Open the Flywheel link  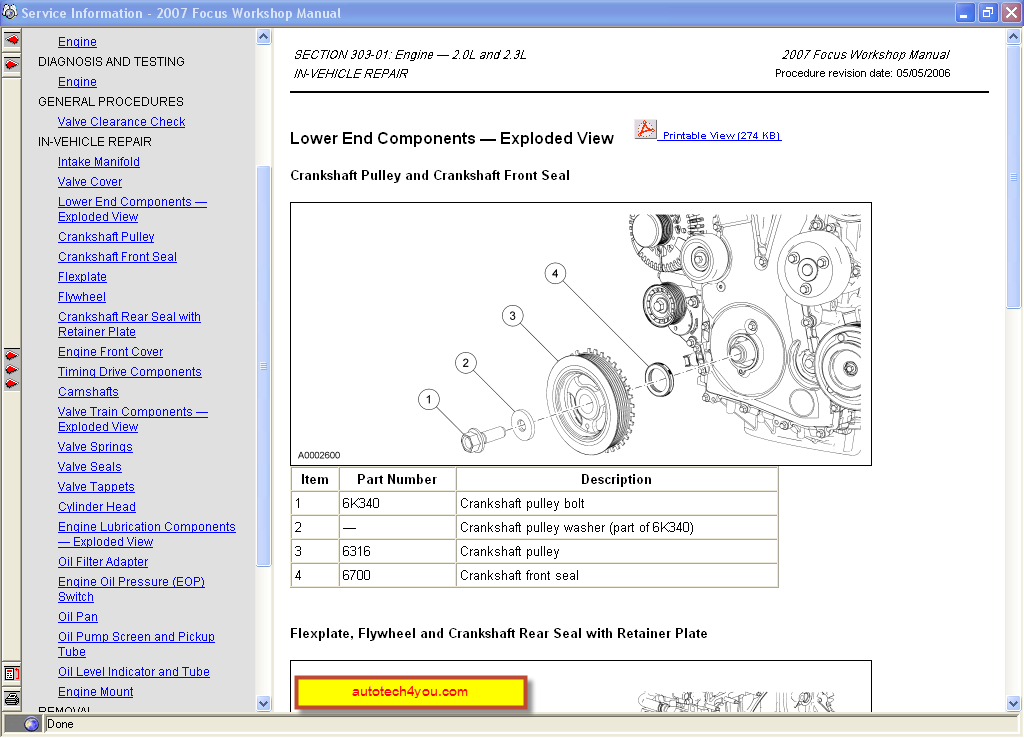click(82, 297)
